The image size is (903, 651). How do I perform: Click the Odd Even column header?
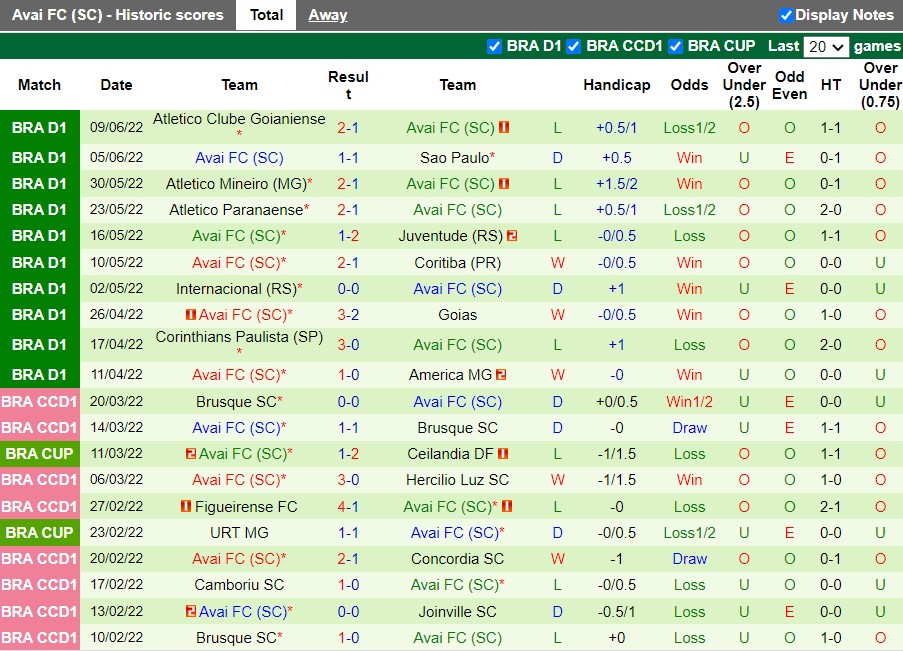[790, 85]
